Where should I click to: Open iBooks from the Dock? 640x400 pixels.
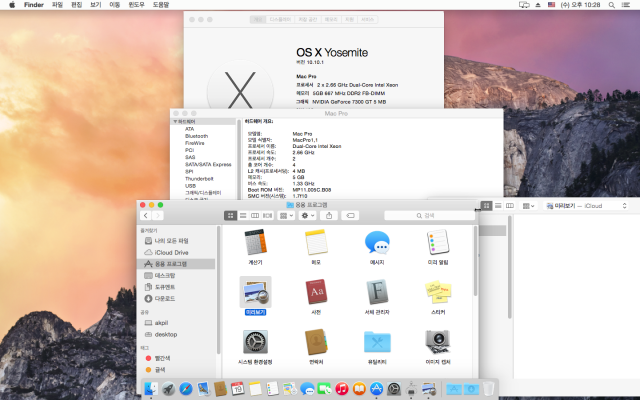click(x=359, y=389)
